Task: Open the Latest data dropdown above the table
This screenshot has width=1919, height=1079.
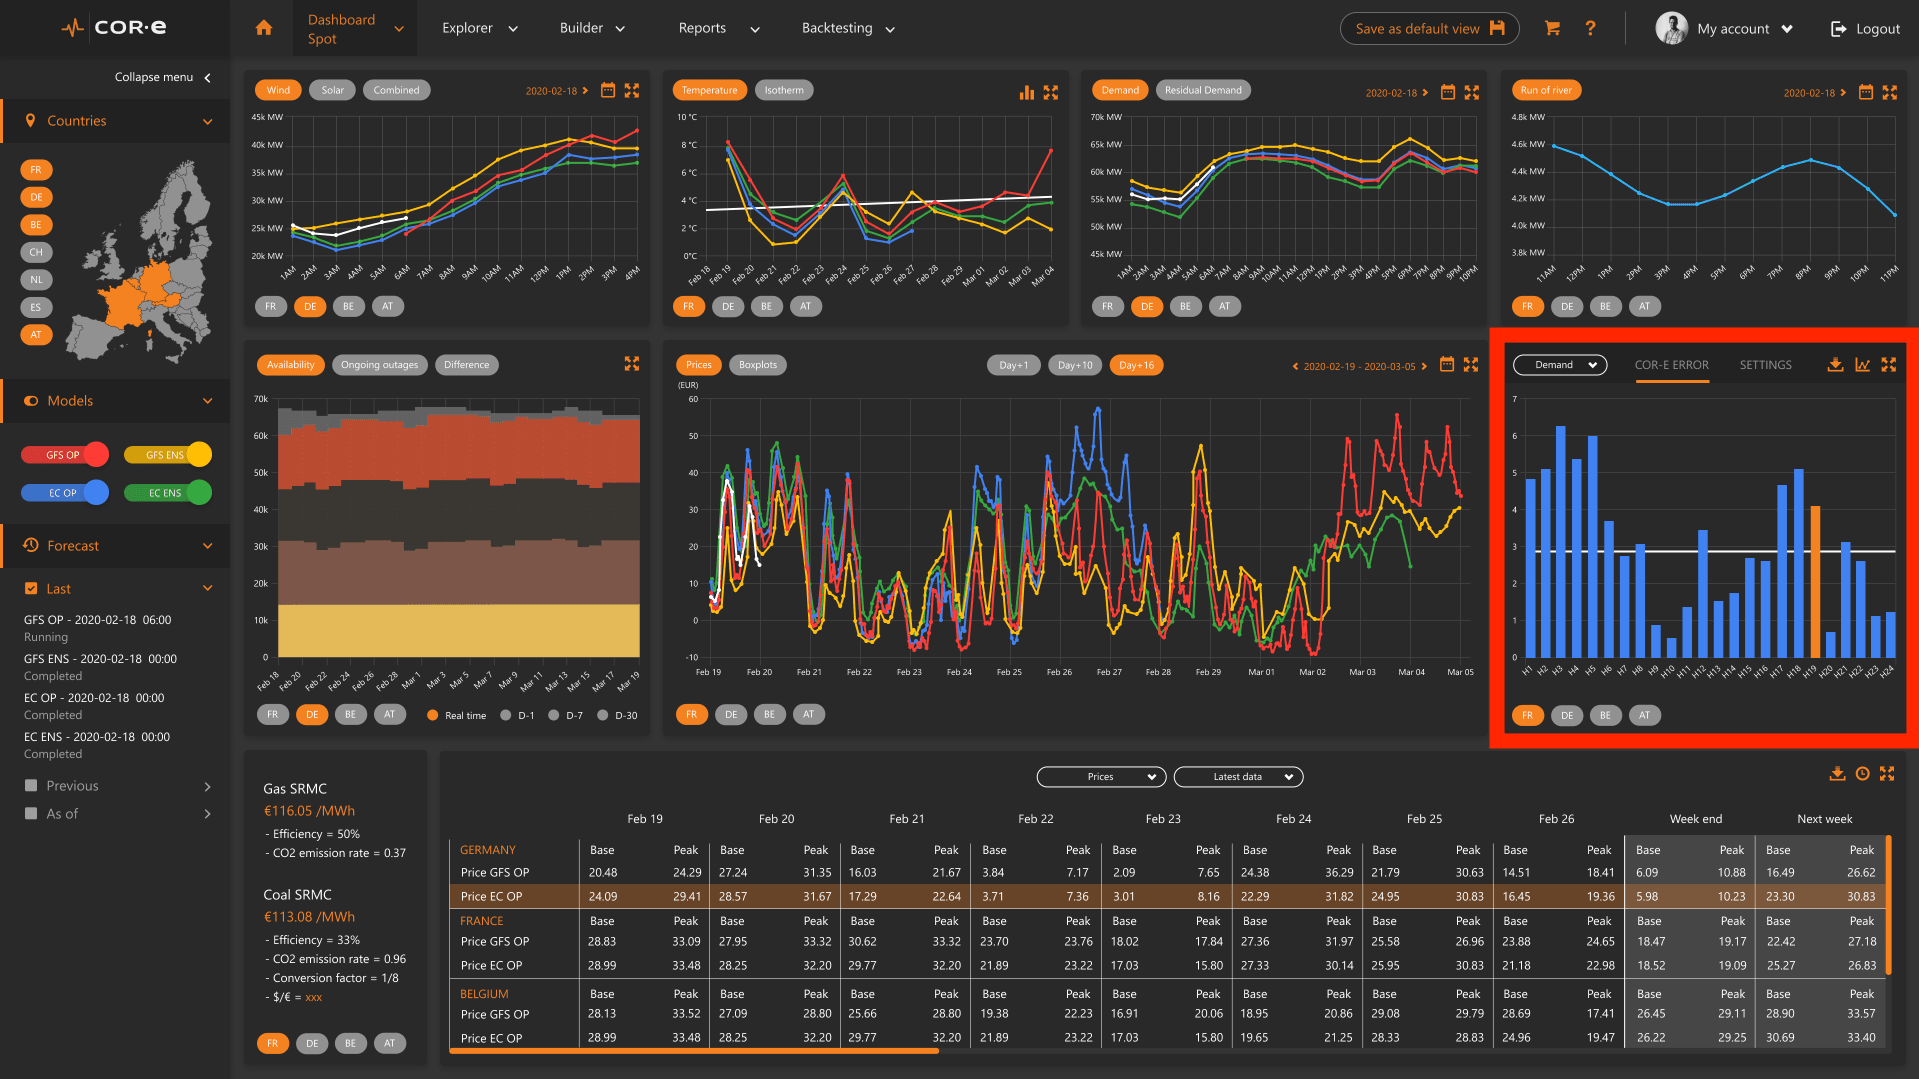Action: click(x=1238, y=776)
